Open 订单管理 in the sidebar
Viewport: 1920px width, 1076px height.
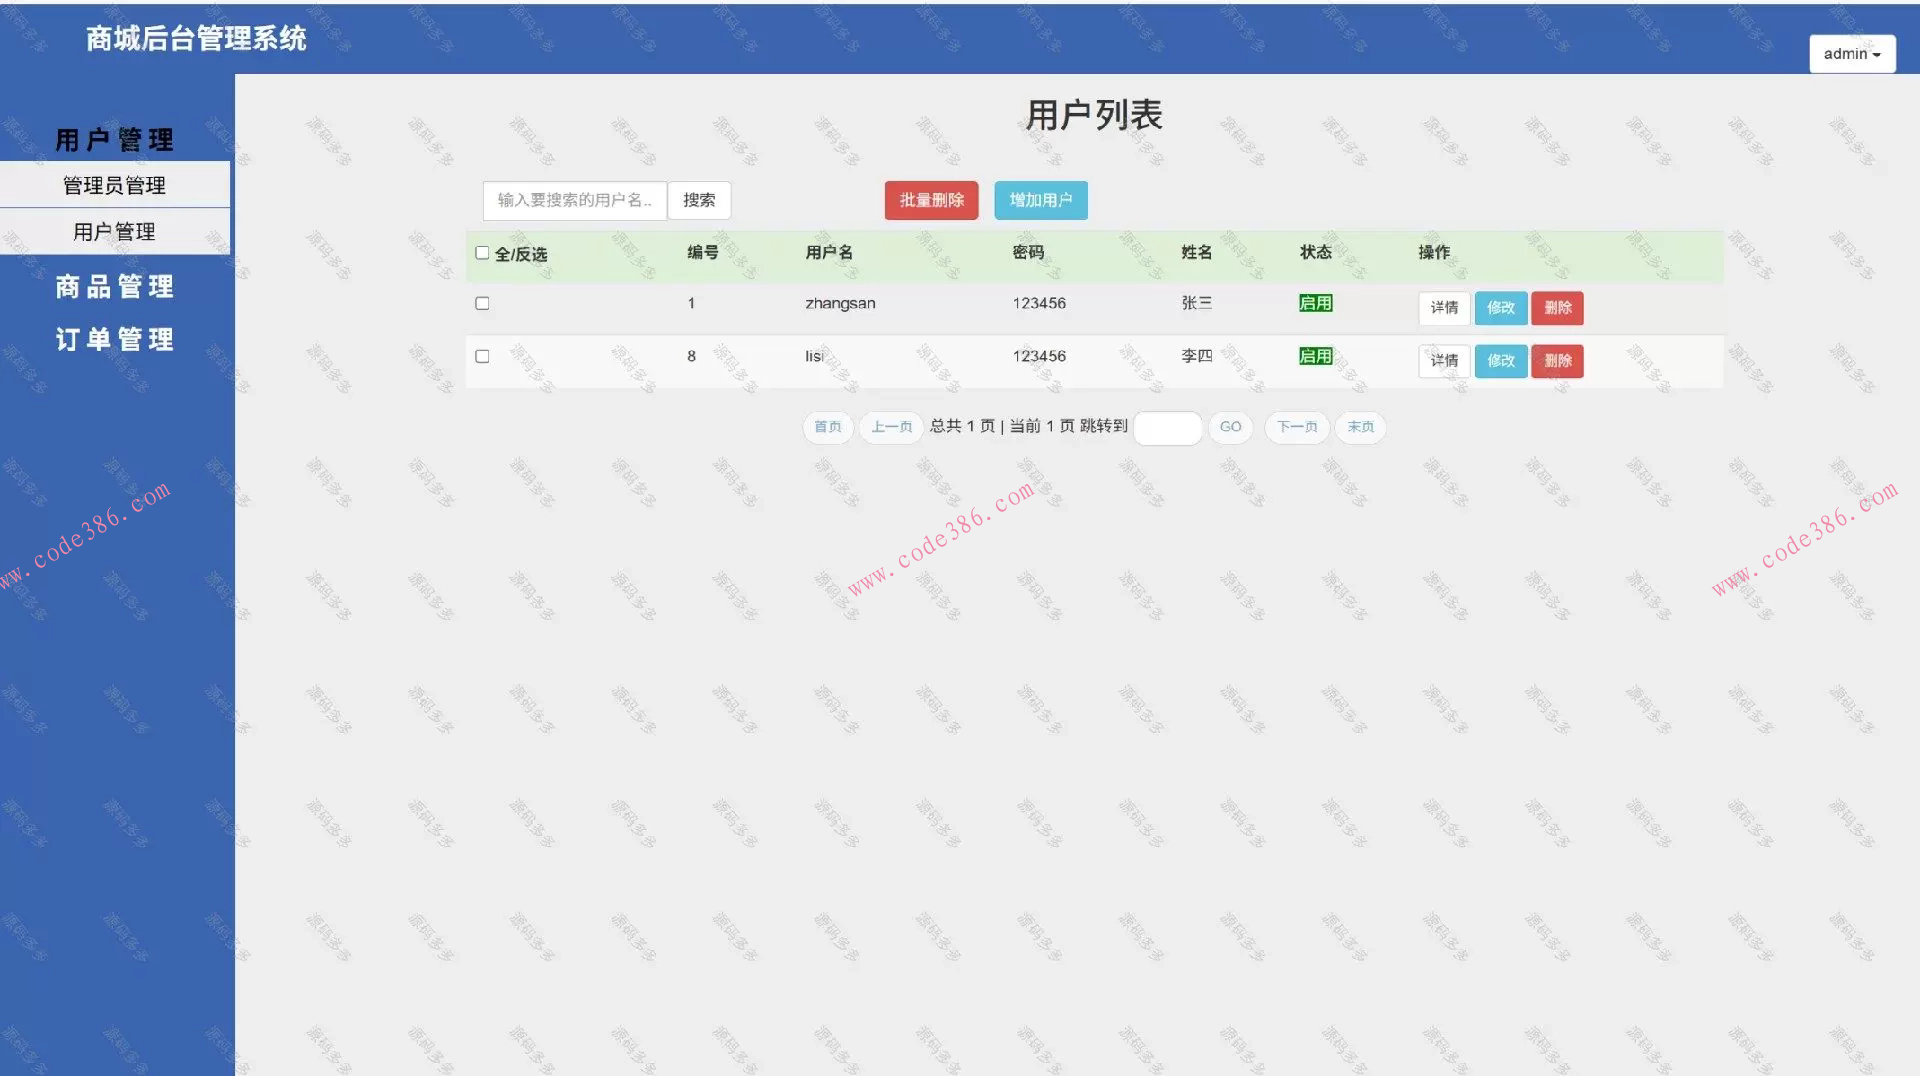pyautogui.click(x=114, y=339)
